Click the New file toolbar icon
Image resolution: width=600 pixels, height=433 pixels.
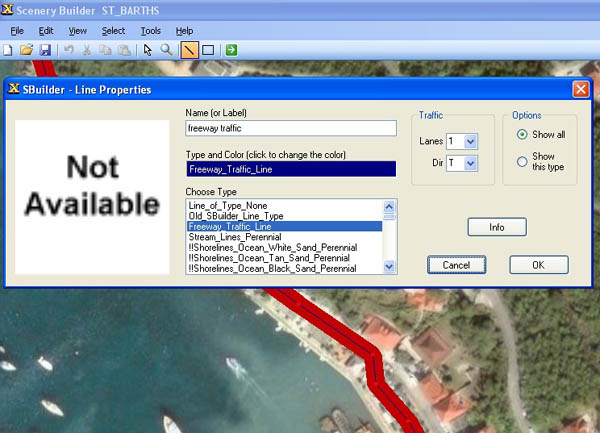point(8,50)
